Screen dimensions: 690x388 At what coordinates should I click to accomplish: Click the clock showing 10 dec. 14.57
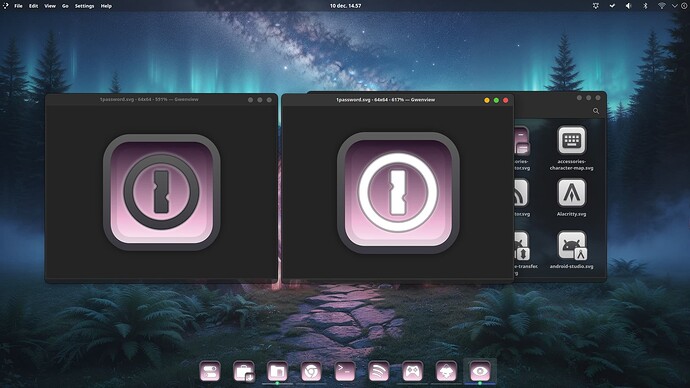(x=345, y=6)
